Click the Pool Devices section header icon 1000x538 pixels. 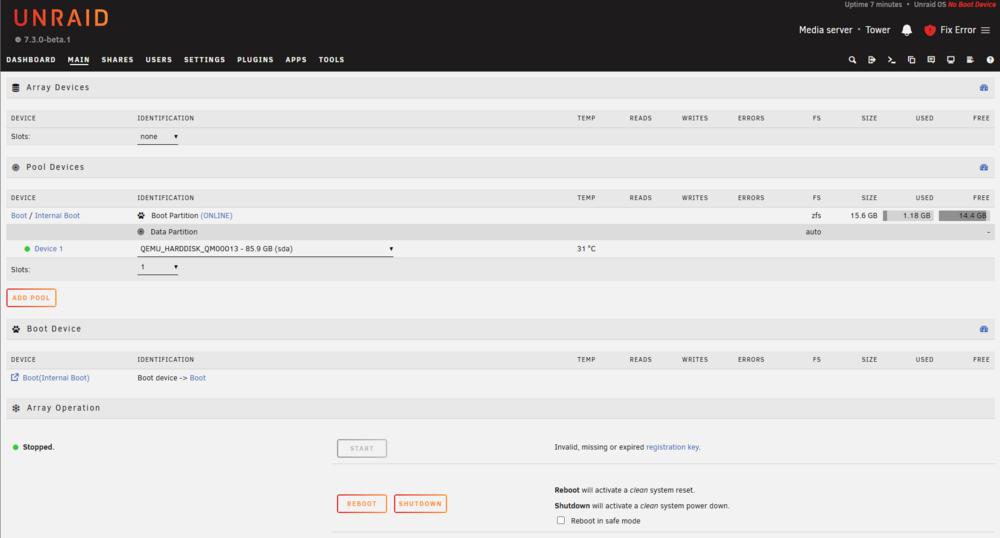click(16, 168)
